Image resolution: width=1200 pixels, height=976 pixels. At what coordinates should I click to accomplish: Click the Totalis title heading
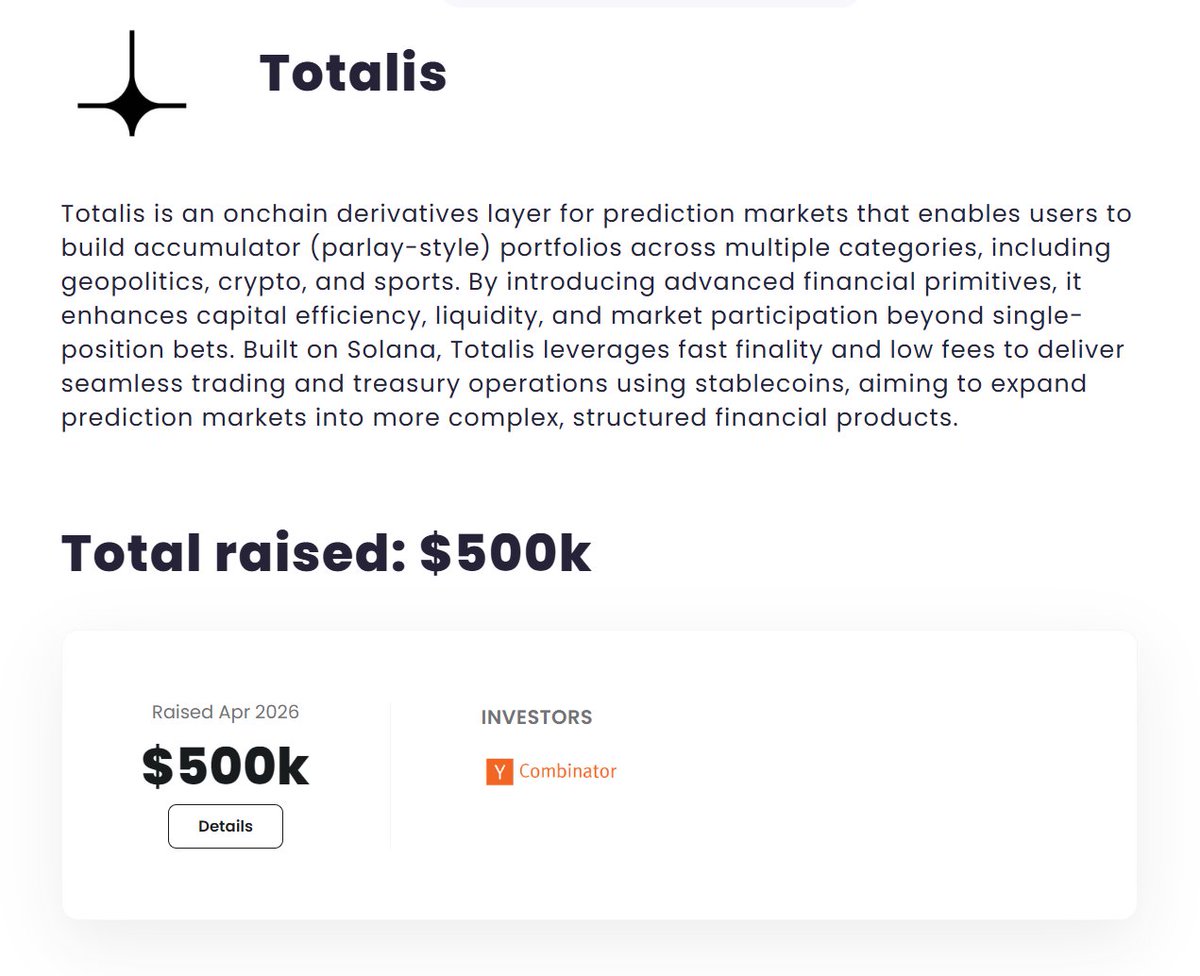353,73
